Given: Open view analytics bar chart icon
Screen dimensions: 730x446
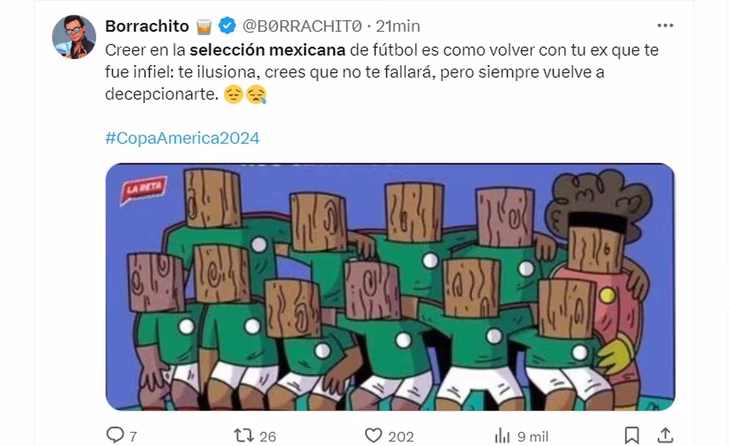Looking at the screenshot, I should [x=502, y=436].
